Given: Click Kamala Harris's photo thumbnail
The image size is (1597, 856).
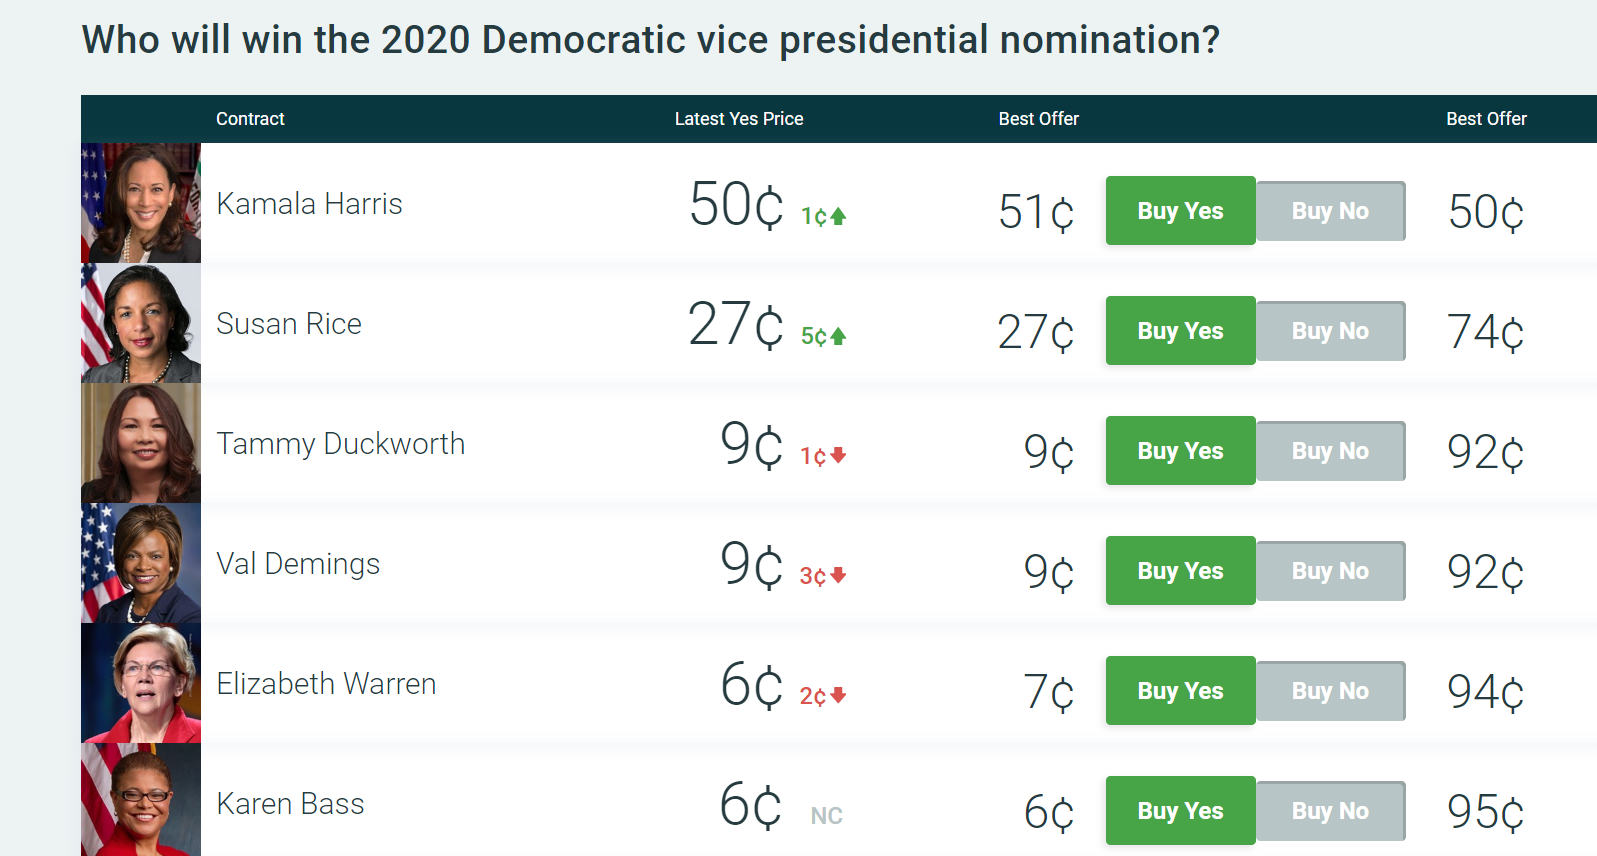Looking at the screenshot, I should [141, 203].
